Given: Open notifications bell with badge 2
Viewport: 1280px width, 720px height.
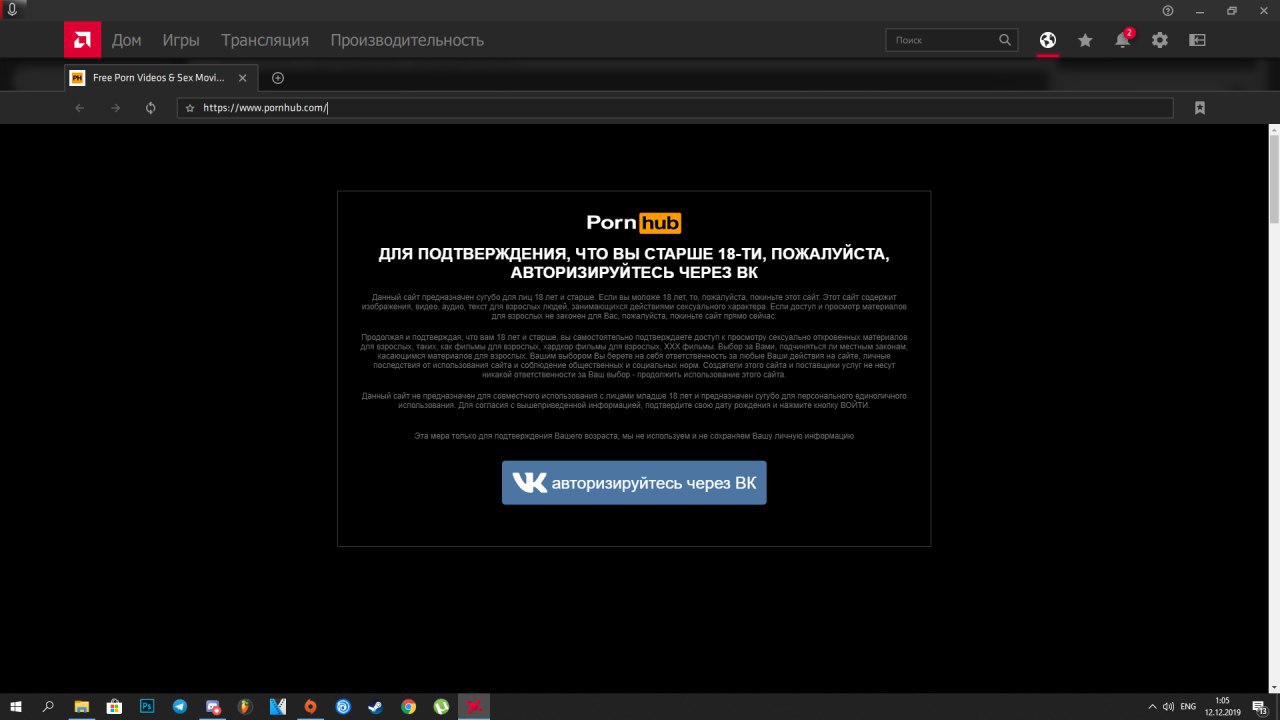Looking at the screenshot, I should click(x=1123, y=40).
